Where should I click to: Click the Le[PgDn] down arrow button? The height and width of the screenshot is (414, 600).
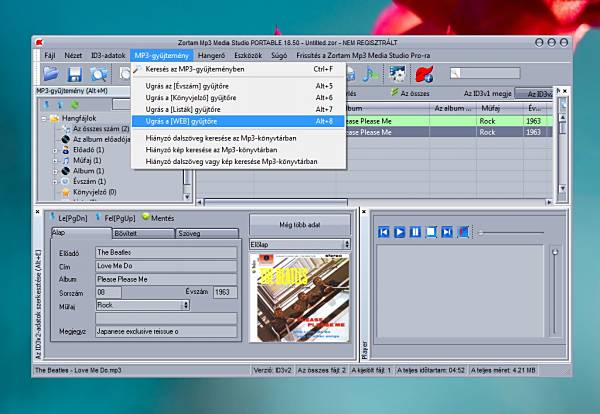[x=69, y=218]
